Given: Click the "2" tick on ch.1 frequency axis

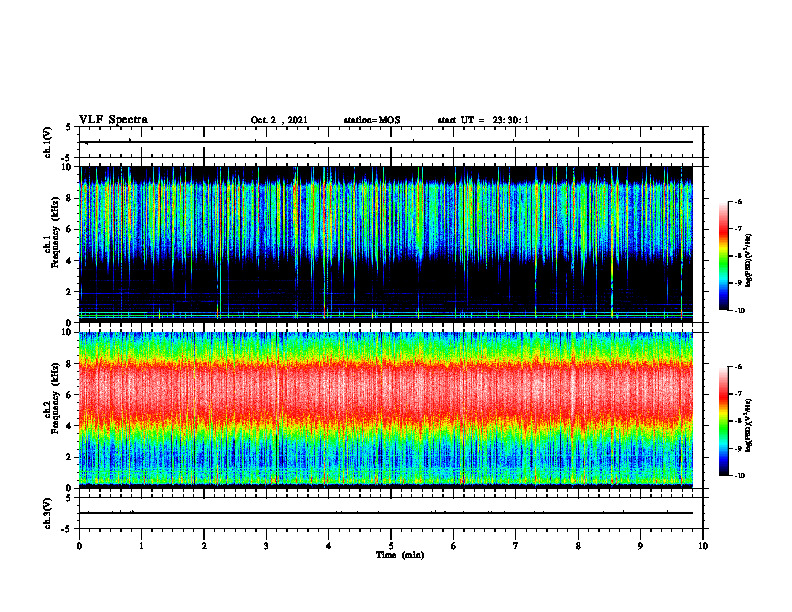Looking at the screenshot, I should pyautogui.click(x=70, y=292).
